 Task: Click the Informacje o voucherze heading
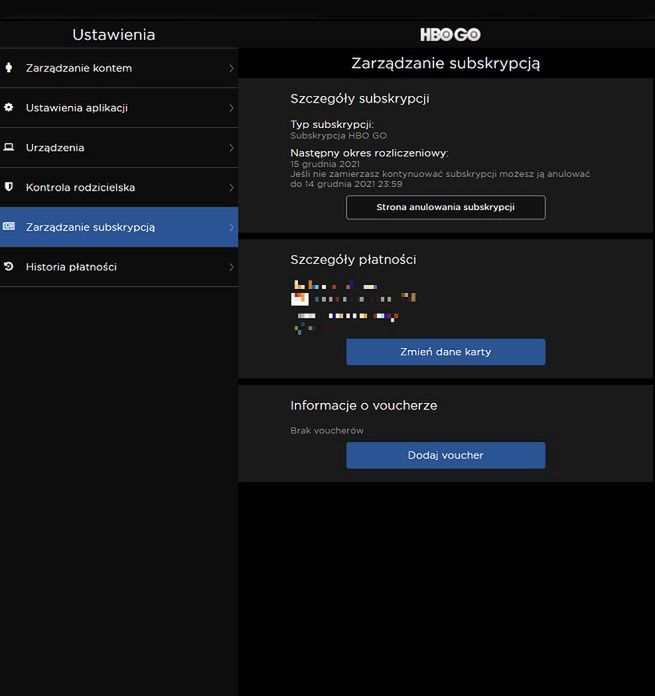tap(364, 405)
